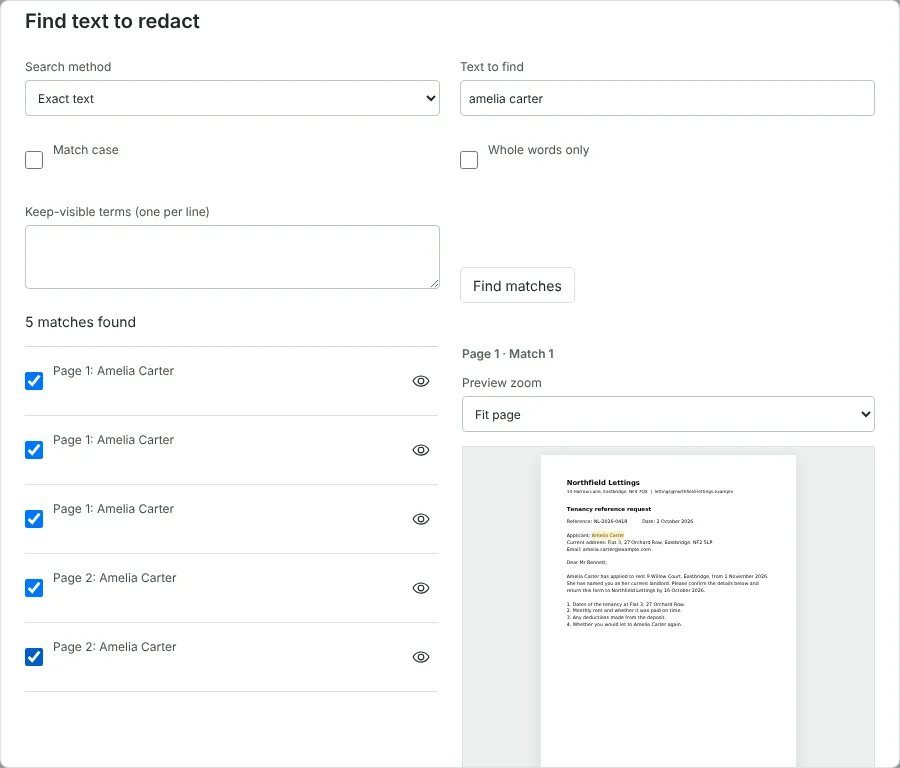This screenshot has width=900, height=768.
Task: Enable the Whole words only checkbox
Action: coord(469,160)
